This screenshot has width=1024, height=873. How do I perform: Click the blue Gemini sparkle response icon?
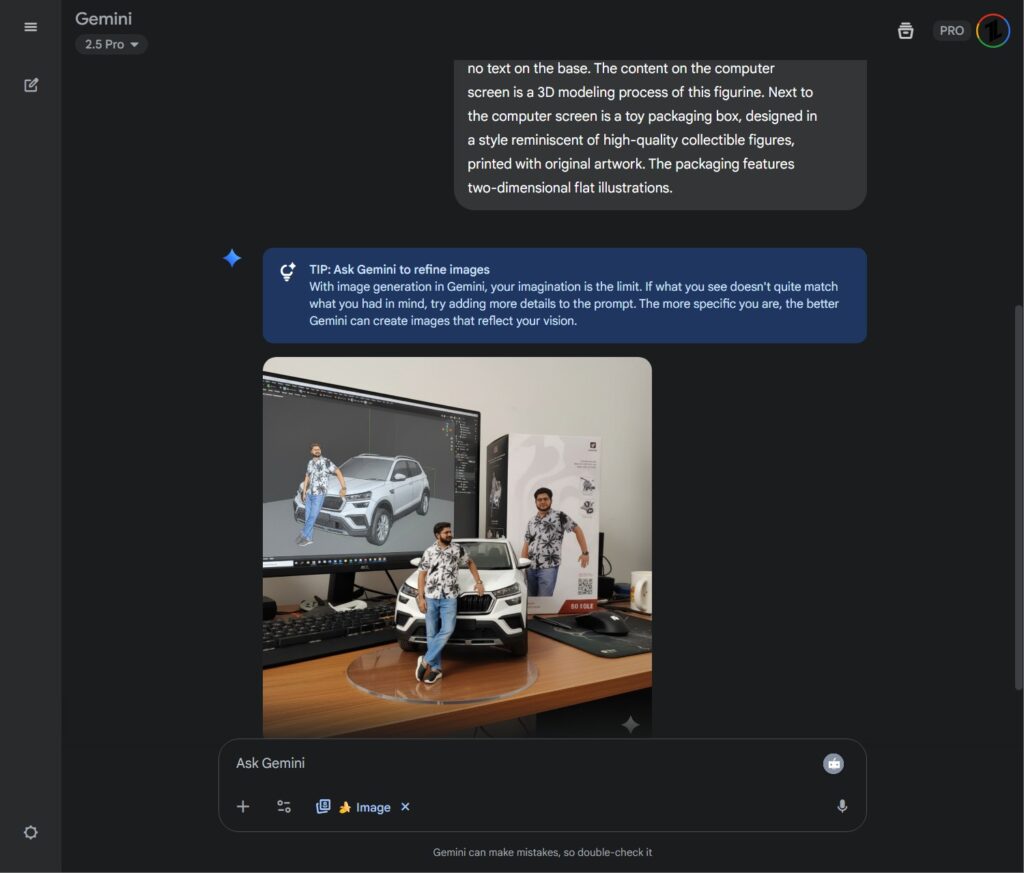(x=232, y=258)
